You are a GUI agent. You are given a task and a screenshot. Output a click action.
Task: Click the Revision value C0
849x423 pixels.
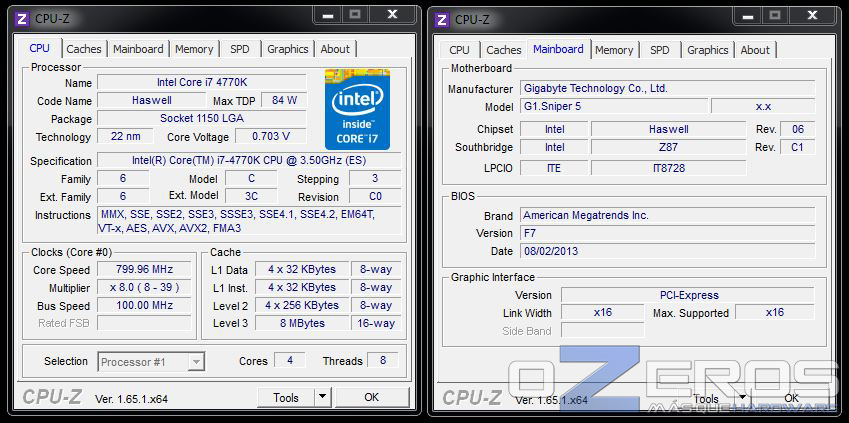tap(375, 196)
